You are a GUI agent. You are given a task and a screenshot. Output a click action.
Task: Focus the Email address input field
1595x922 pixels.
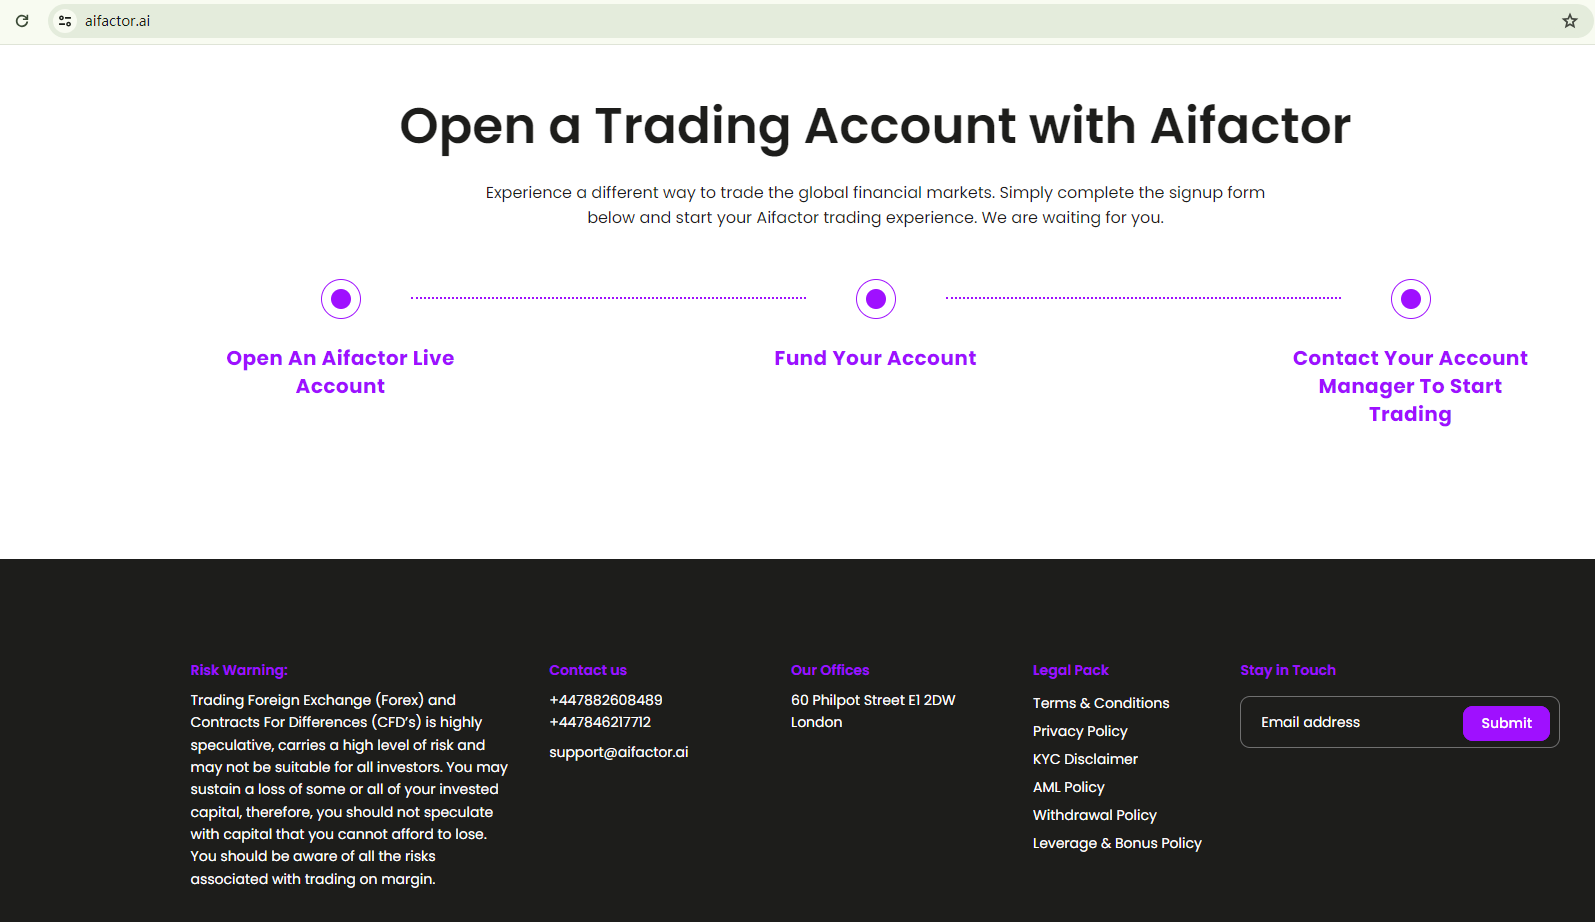[1350, 722]
